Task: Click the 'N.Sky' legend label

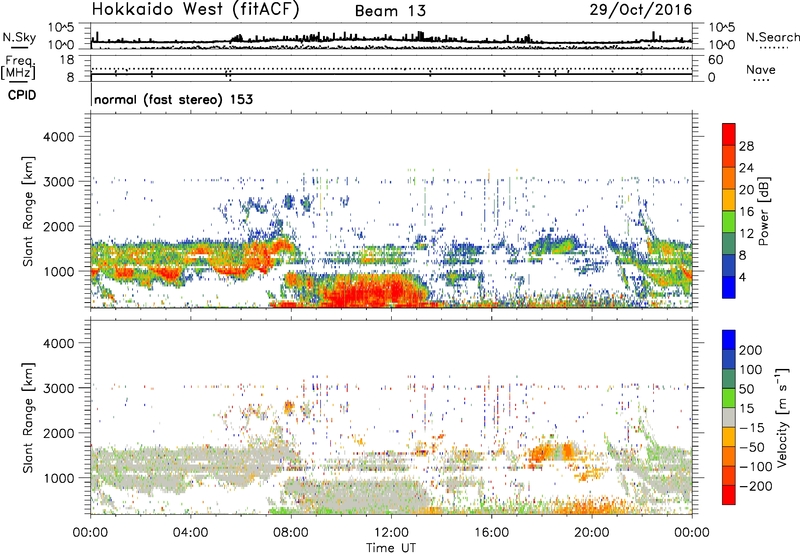Action: pyautogui.click(x=19, y=37)
